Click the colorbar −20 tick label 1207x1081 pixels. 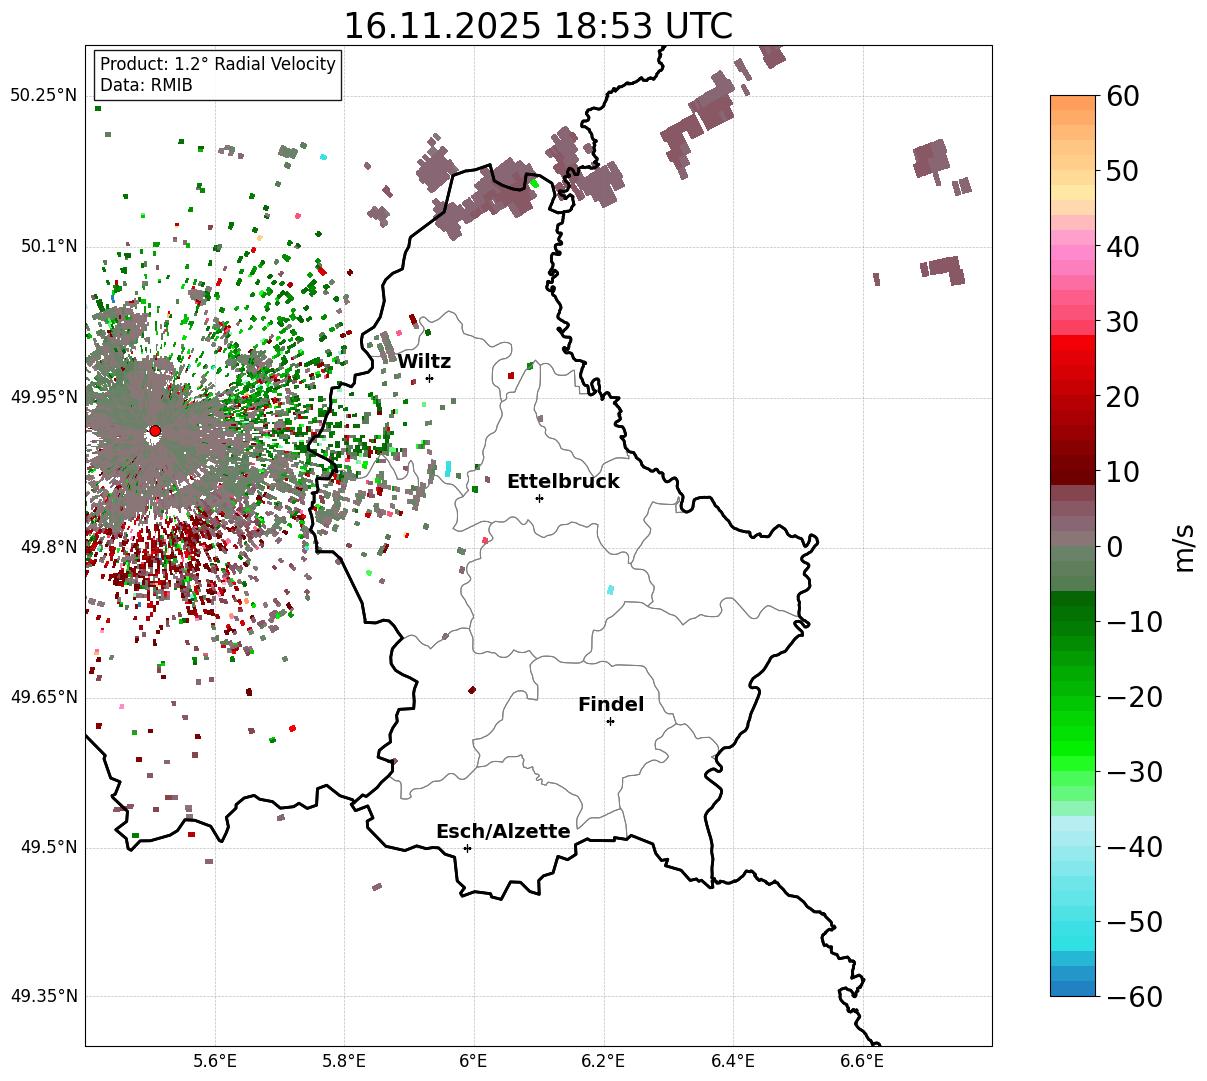click(1134, 697)
